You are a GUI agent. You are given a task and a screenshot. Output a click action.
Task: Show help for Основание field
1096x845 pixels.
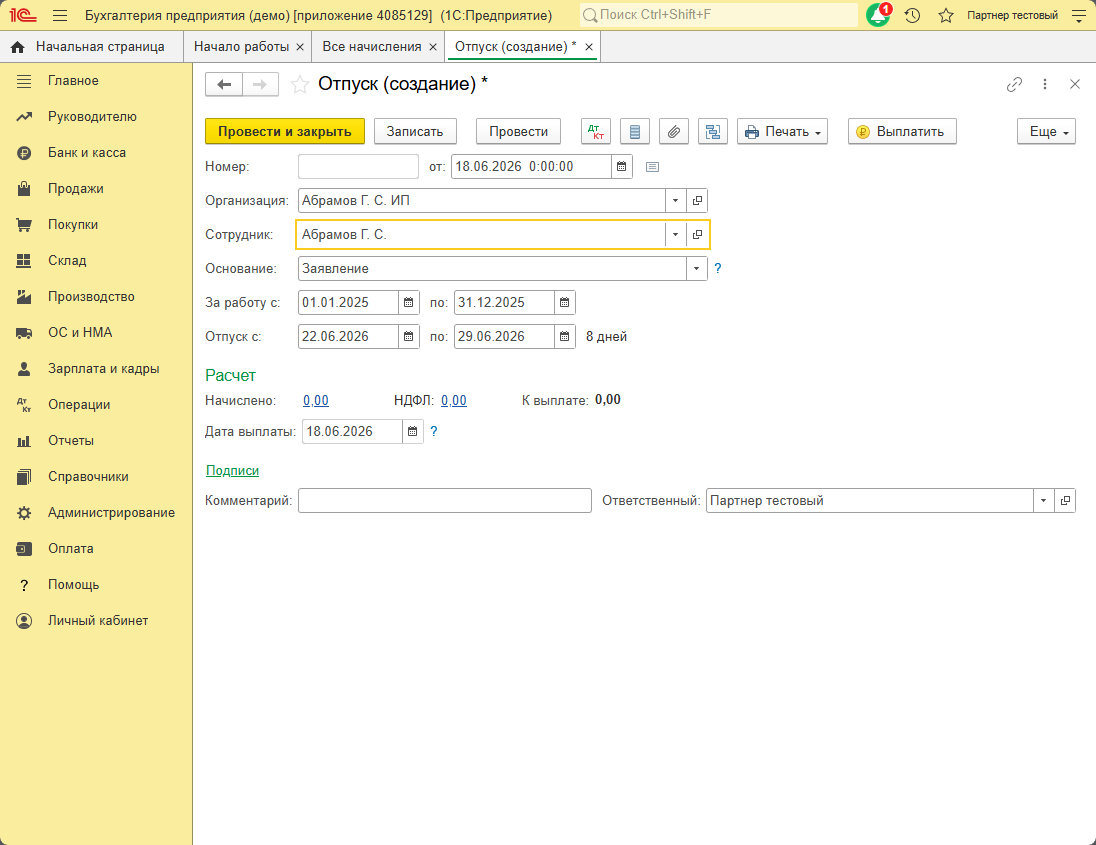coord(718,268)
